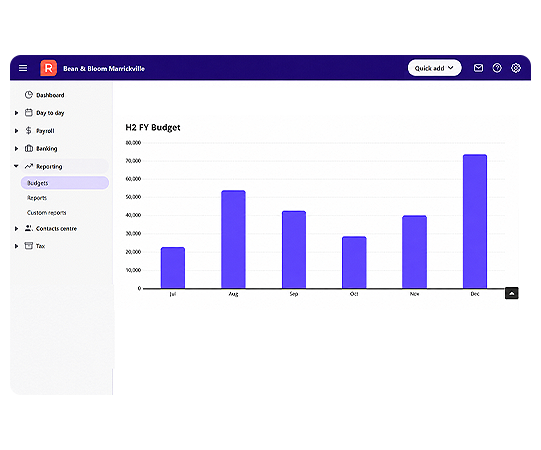Click the Reporting trend icon
The width and height of the screenshot is (541, 450).
click(29, 166)
